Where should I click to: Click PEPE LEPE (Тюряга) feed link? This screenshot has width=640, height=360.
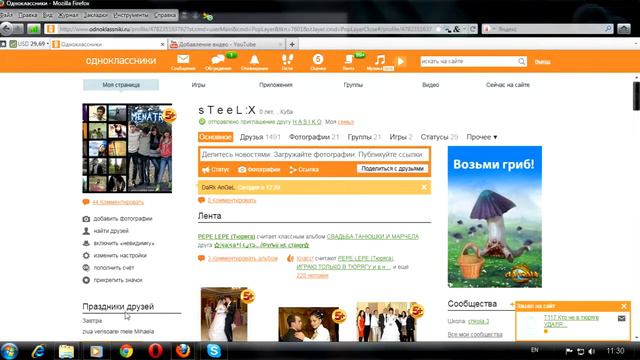click(x=226, y=236)
